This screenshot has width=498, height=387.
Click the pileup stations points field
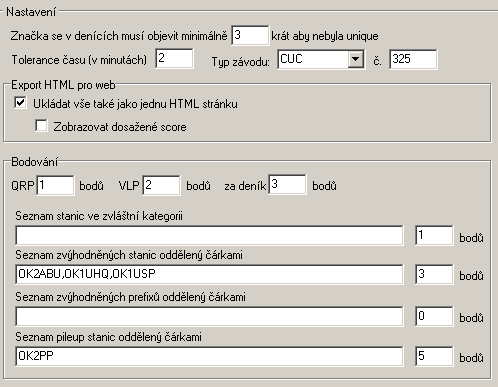pos(434,356)
